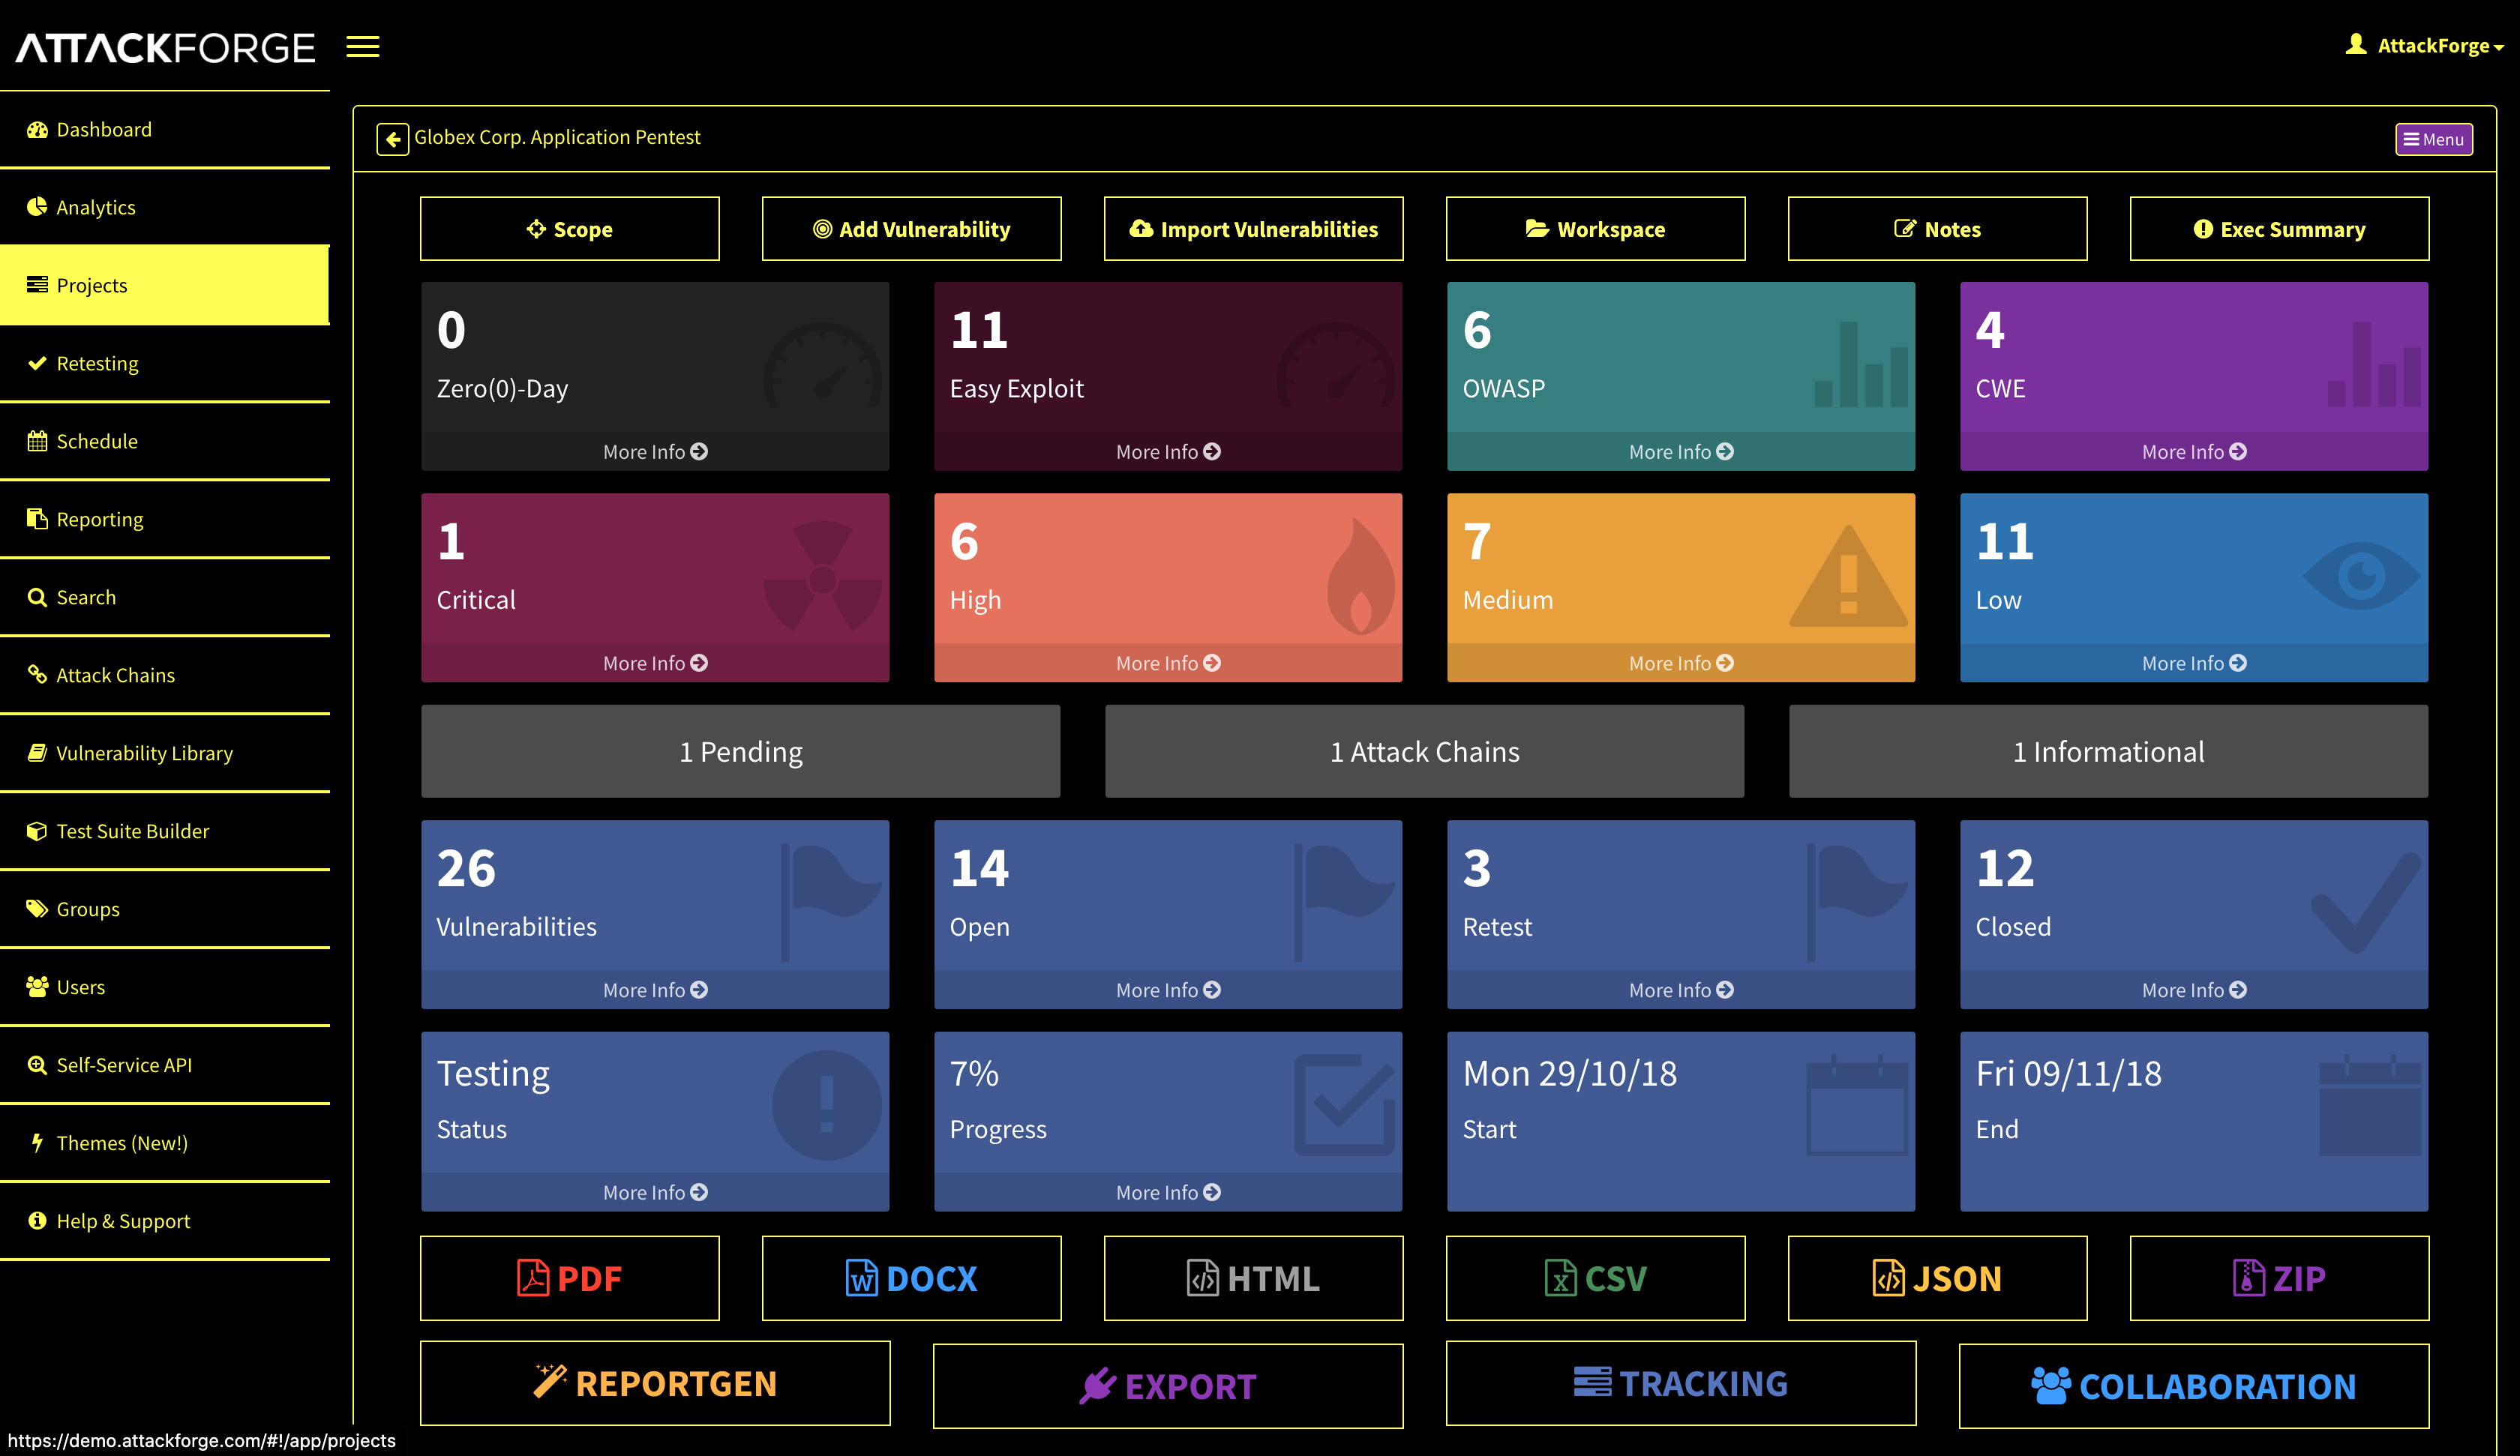
Task: Click the Fri 09/11/18 End date card
Action: click(x=2194, y=1122)
